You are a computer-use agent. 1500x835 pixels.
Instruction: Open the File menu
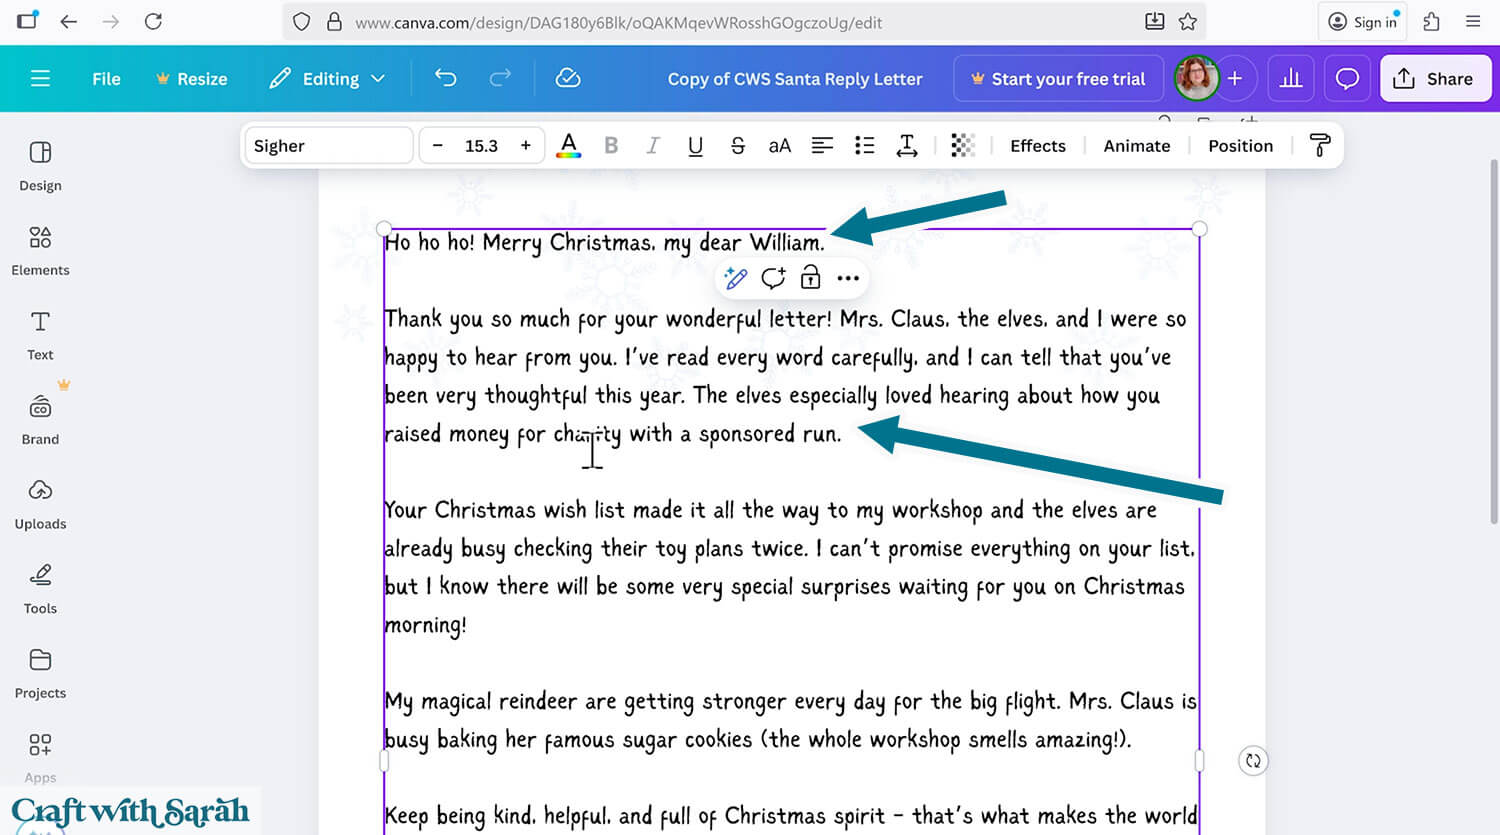pyautogui.click(x=105, y=78)
